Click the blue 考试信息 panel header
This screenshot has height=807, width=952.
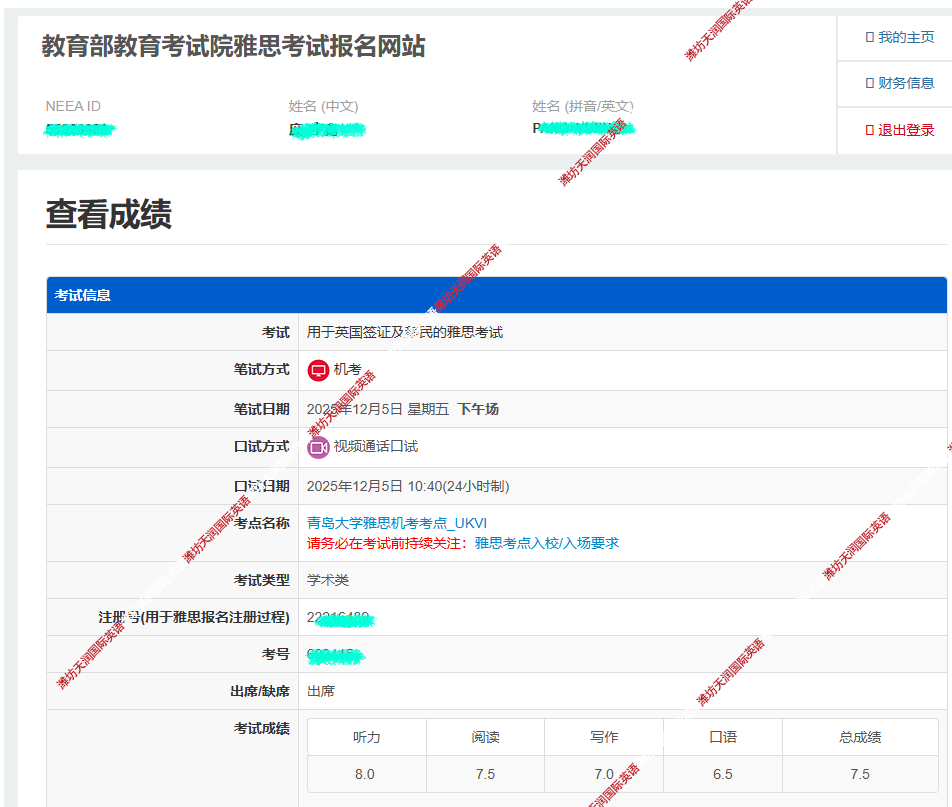[496, 295]
